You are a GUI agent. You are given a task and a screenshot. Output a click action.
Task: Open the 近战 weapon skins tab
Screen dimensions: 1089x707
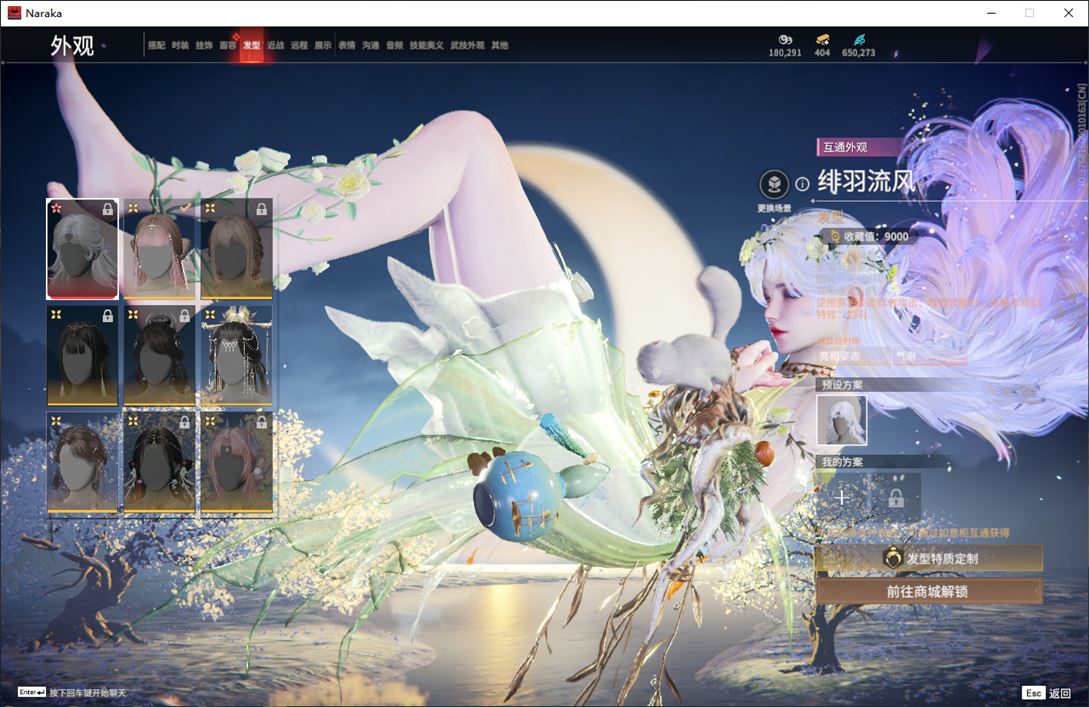pyautogui.click(x=276, y=45)
